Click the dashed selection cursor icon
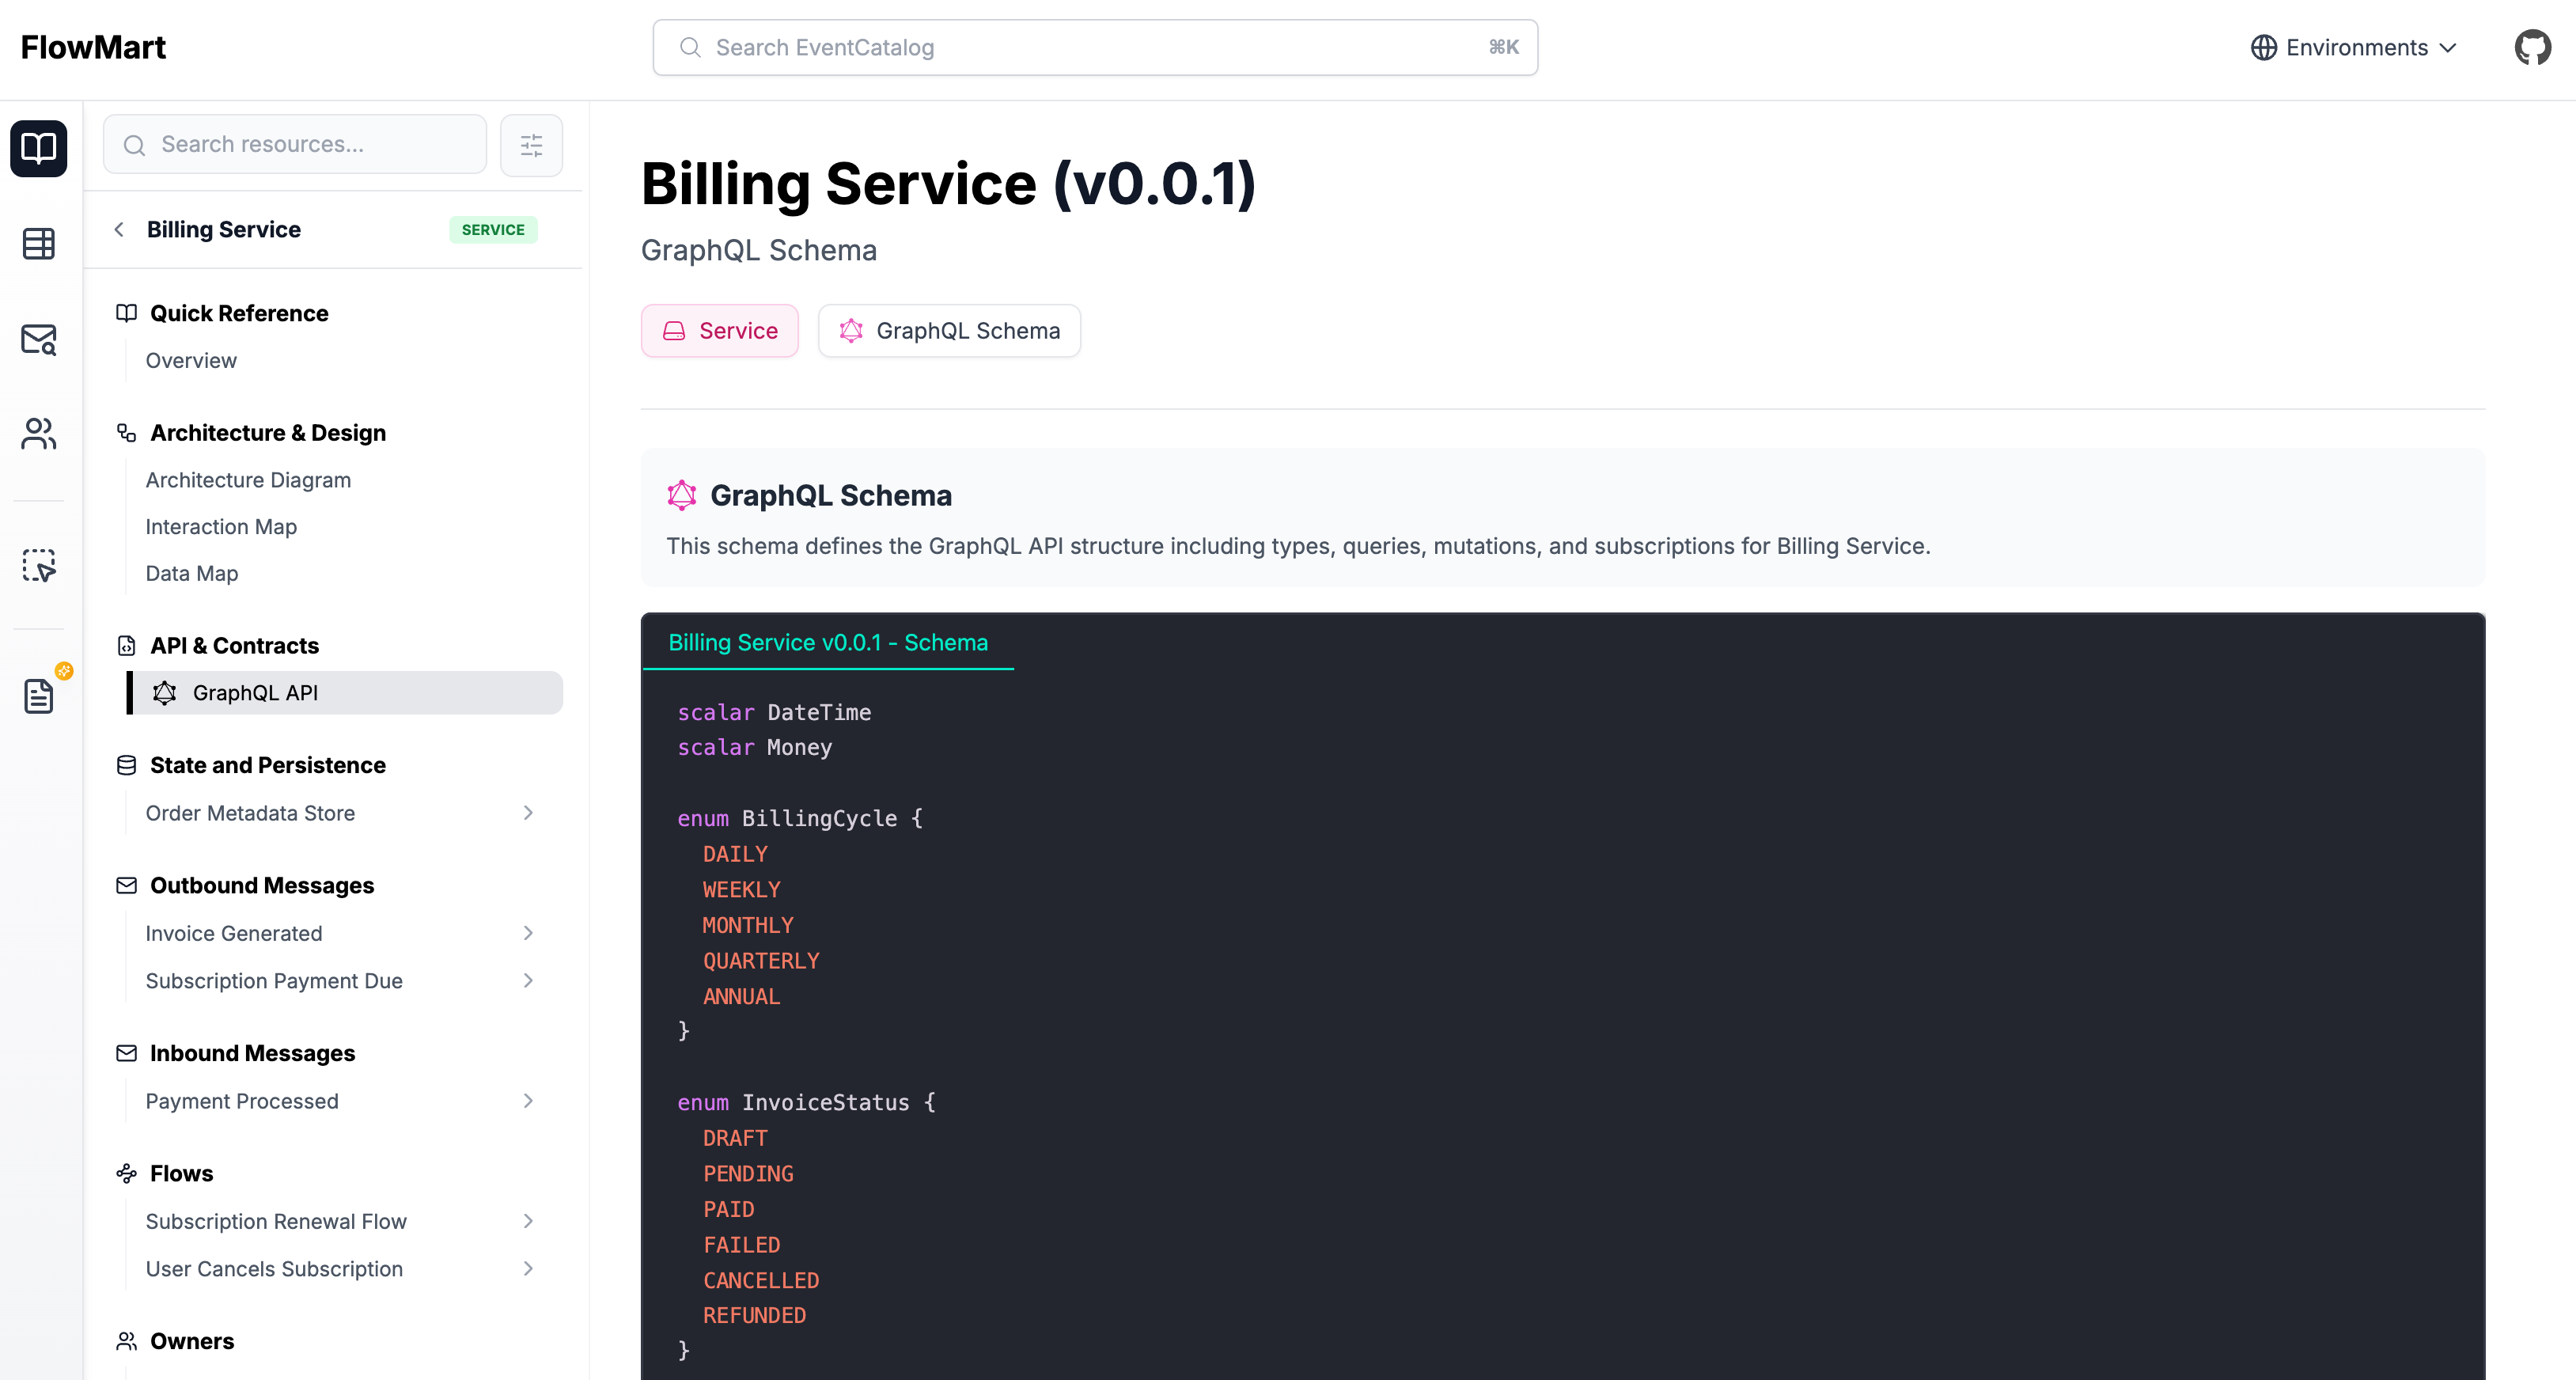2576x1380 pixels. coord(39,565)
